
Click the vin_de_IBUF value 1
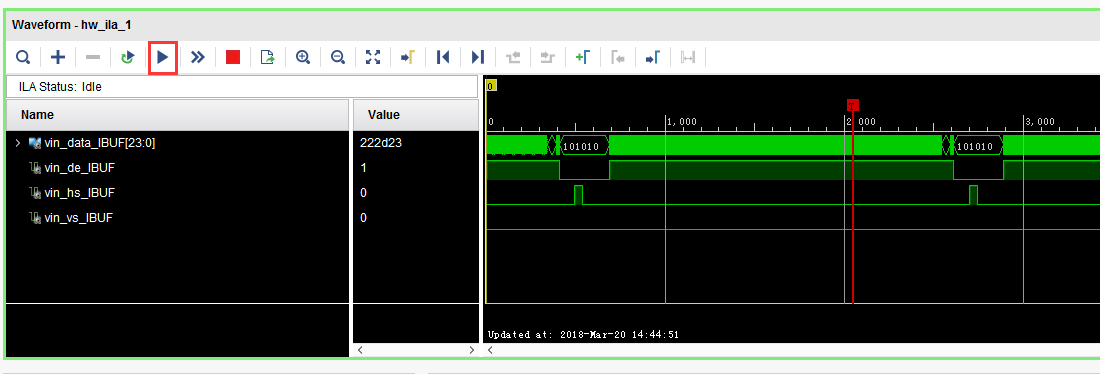tap(363, 168)
